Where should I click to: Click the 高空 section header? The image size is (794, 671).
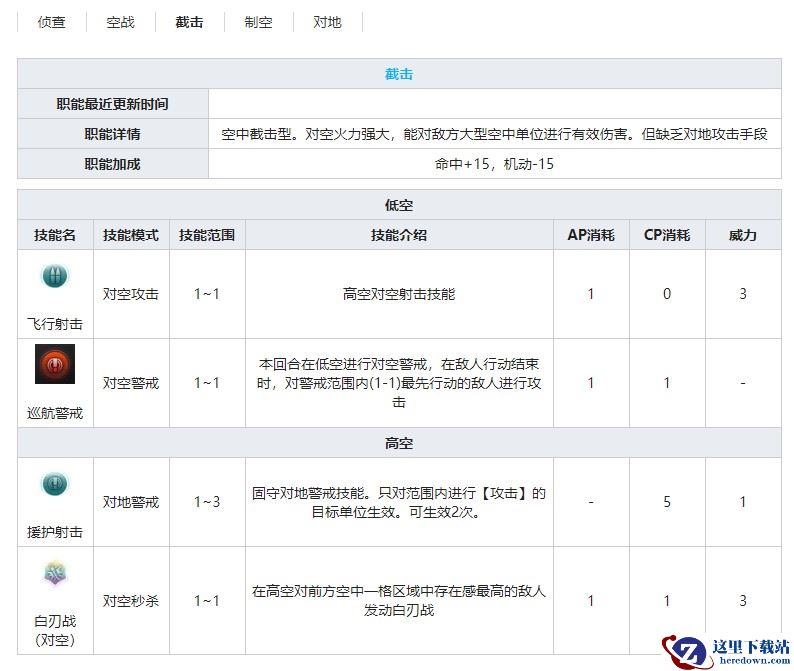click(399, 443)
